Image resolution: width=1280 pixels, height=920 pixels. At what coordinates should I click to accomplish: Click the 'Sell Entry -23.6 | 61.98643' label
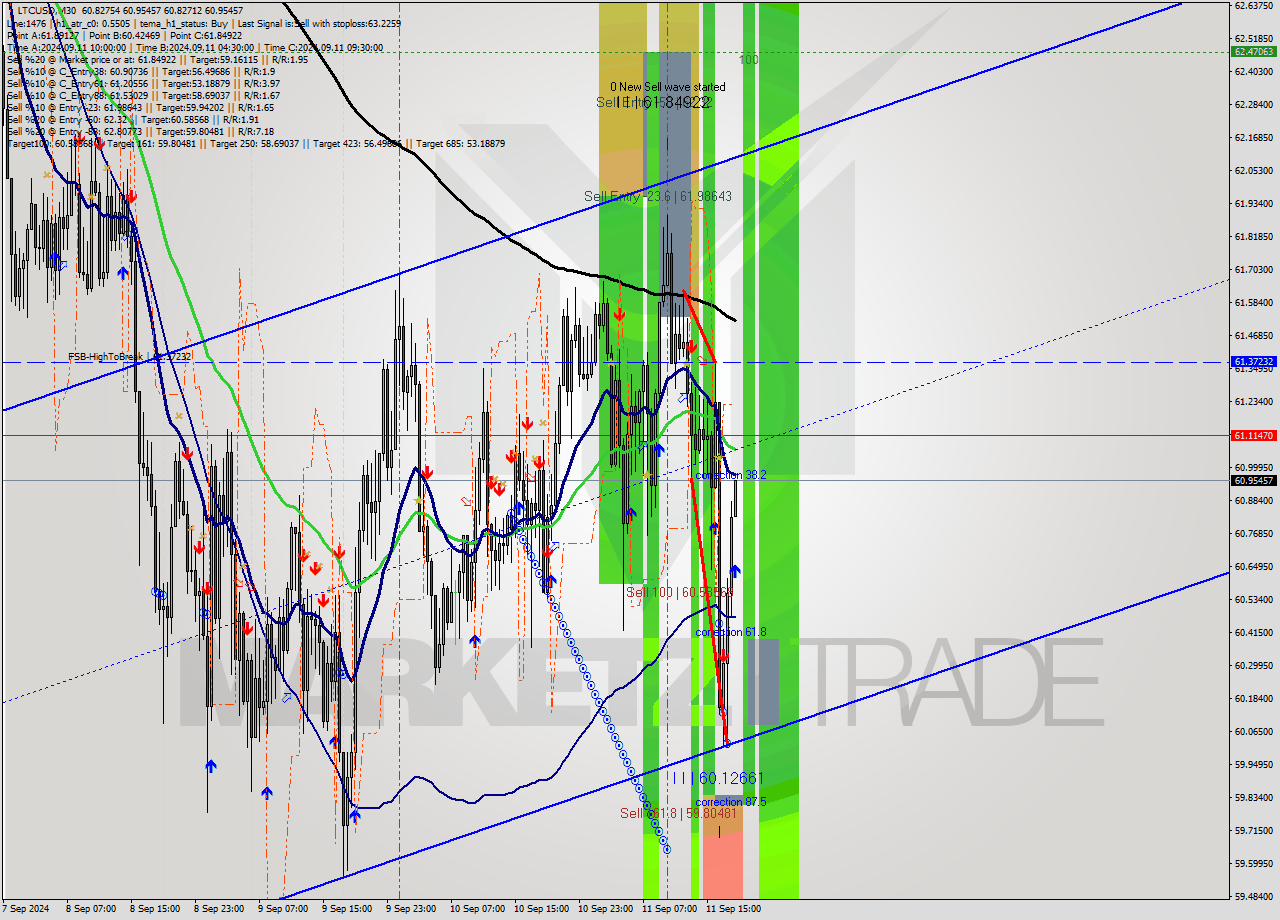657,196
